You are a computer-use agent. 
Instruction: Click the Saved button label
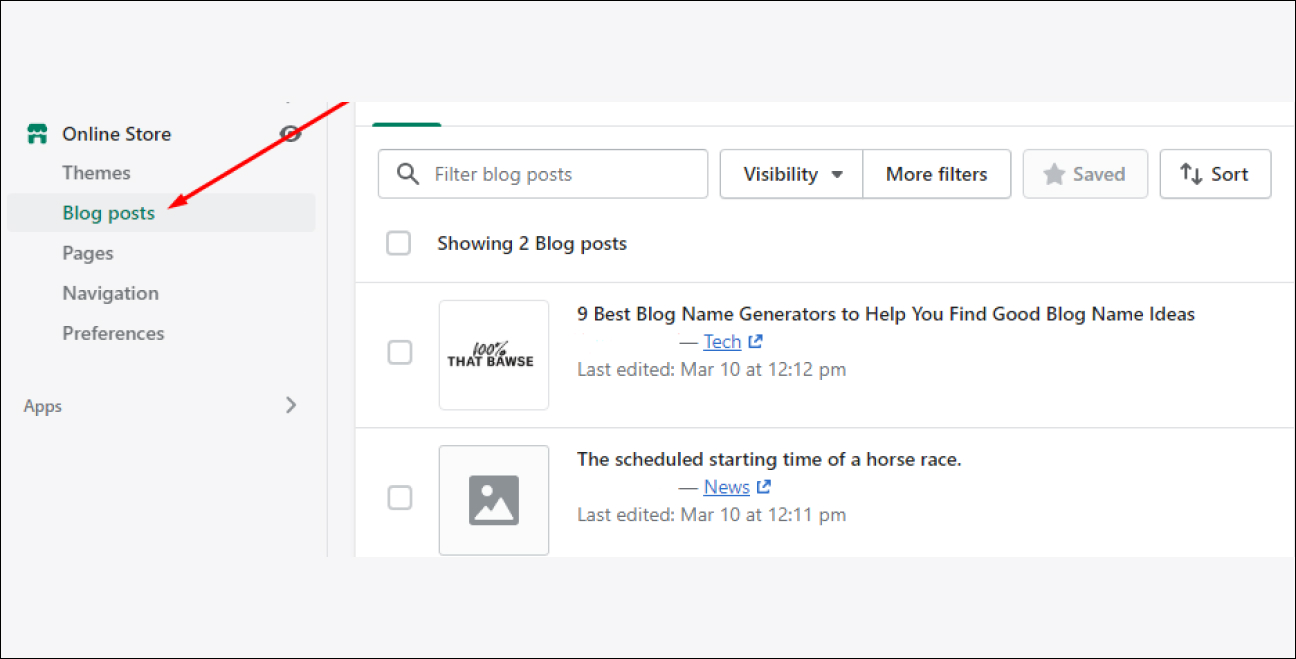(1099, 174)
